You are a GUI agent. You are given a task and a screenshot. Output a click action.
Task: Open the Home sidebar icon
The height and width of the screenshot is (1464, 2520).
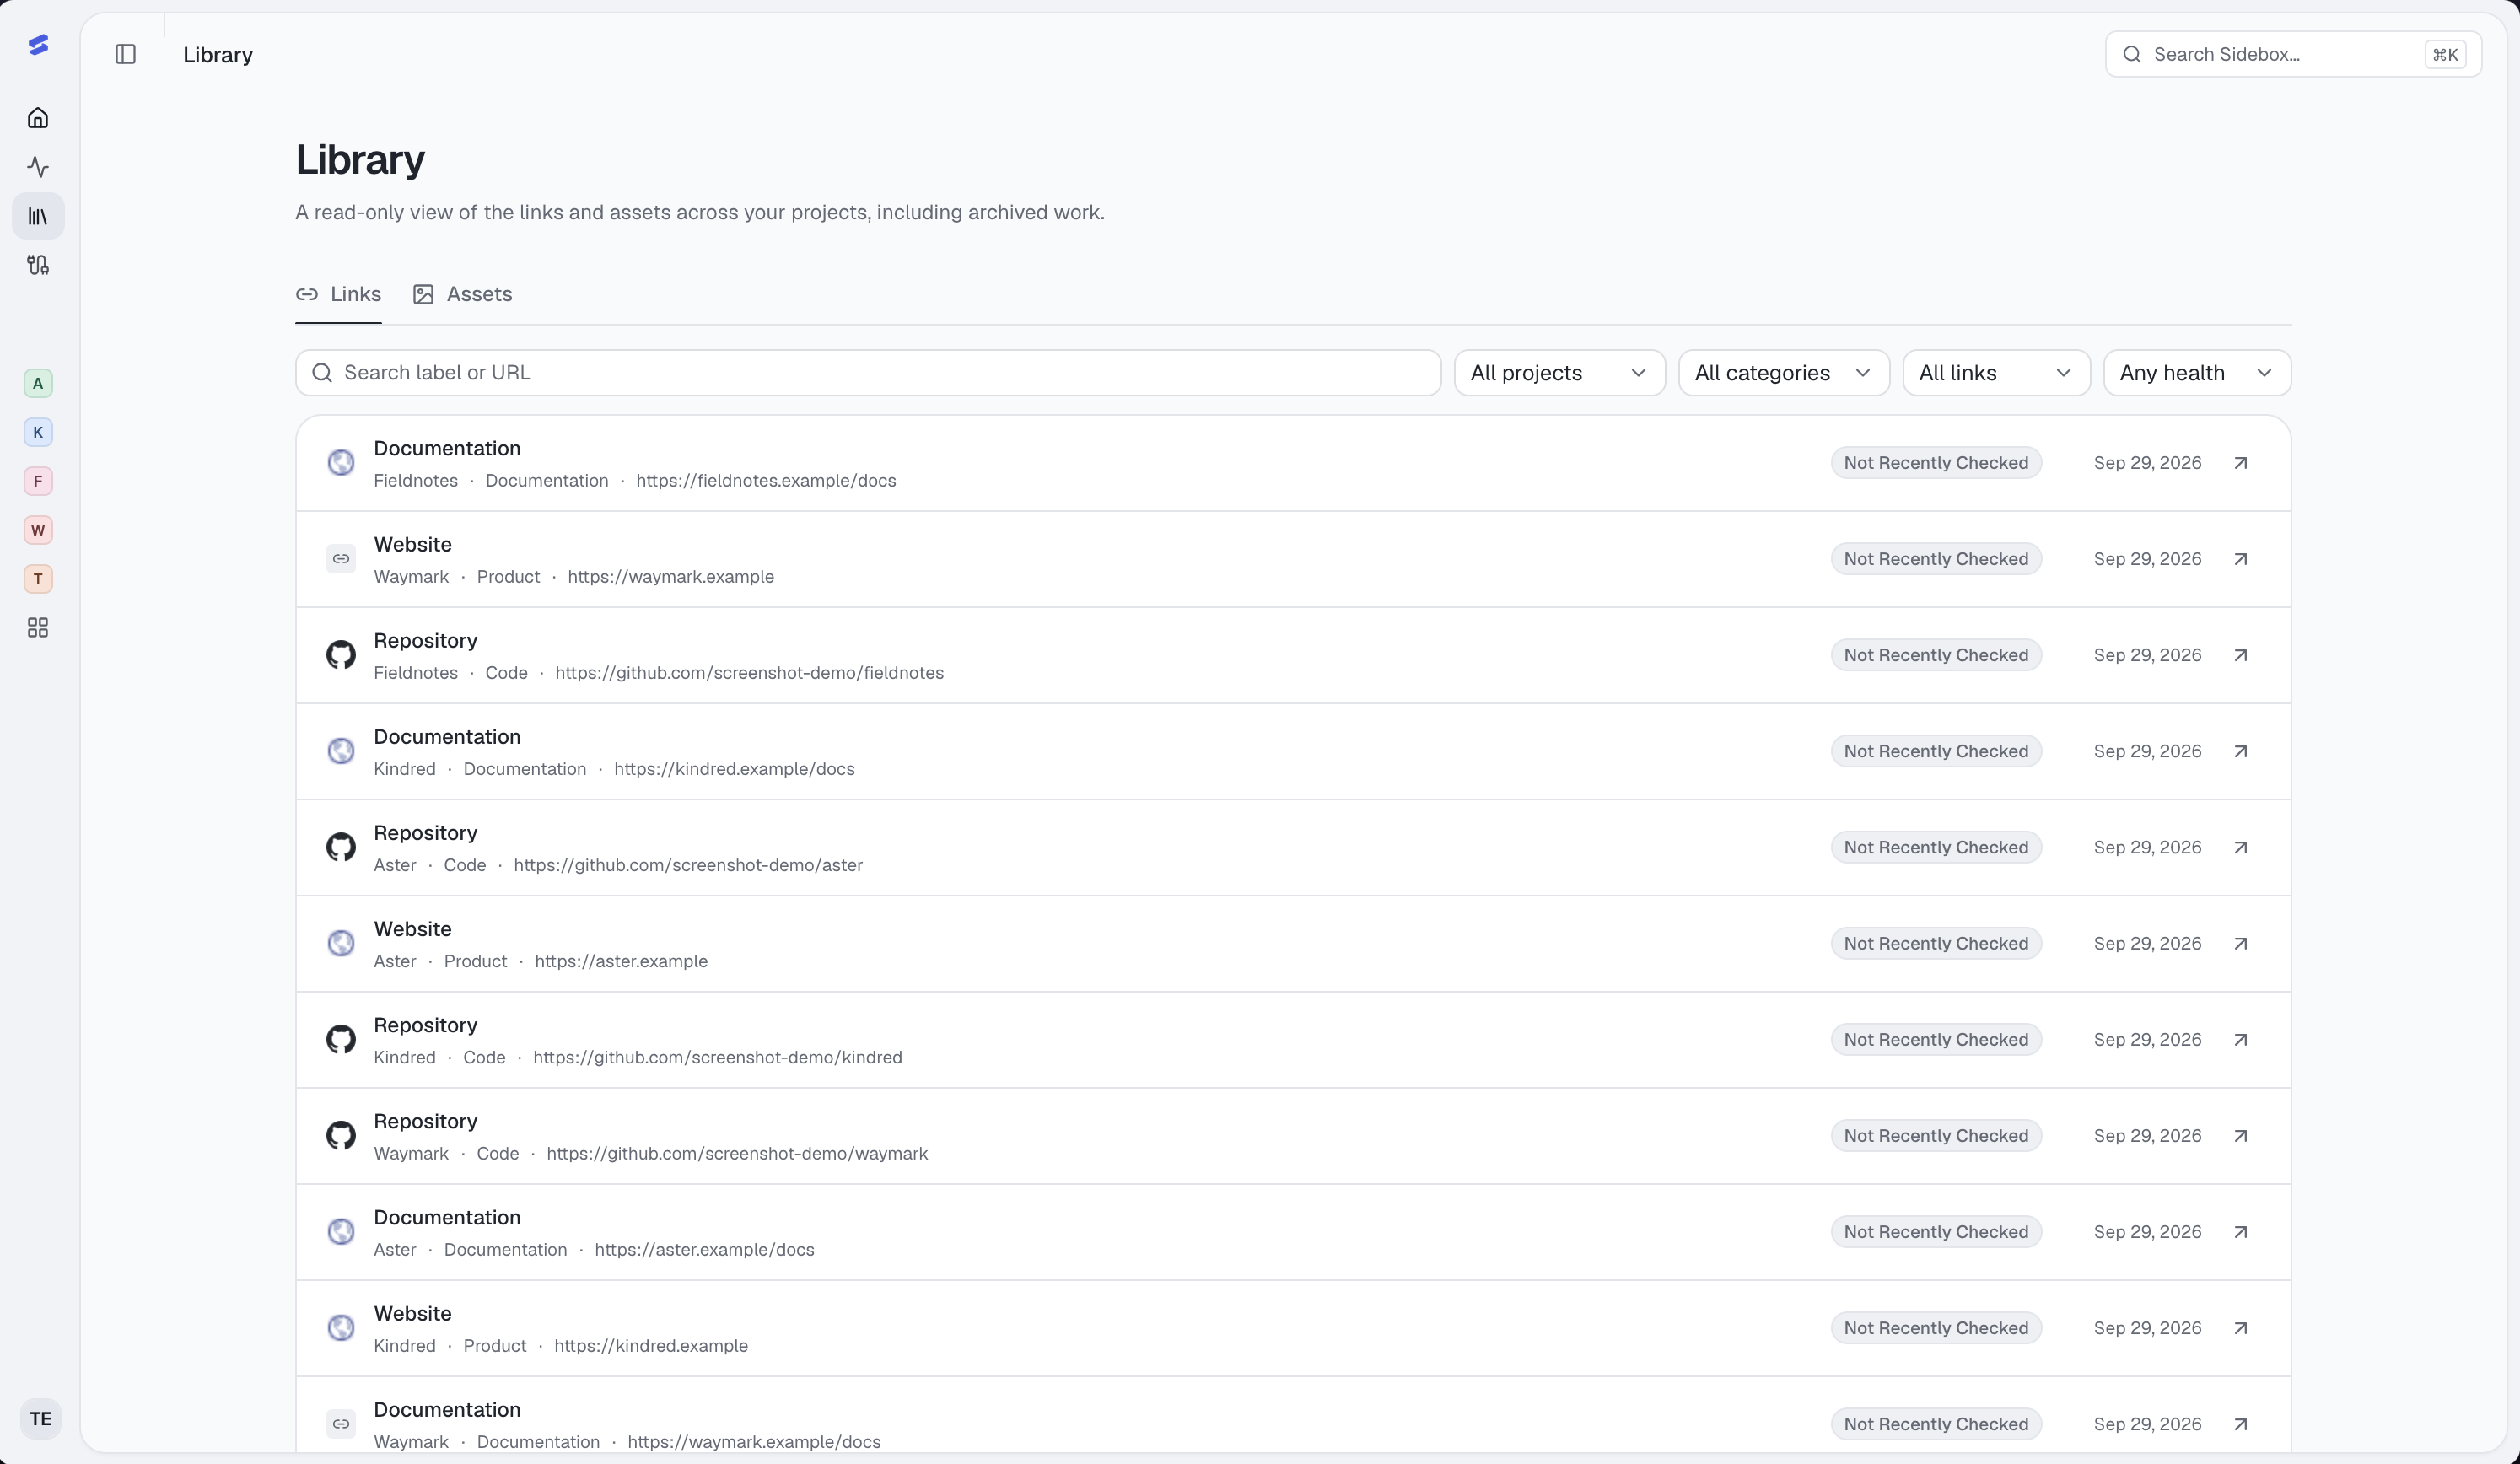coord(38,118)
